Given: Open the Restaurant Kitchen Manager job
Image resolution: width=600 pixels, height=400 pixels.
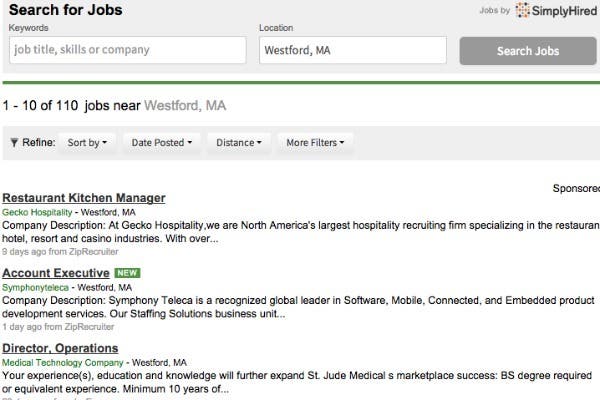Looking at the screenshot, I should [84, 198].
